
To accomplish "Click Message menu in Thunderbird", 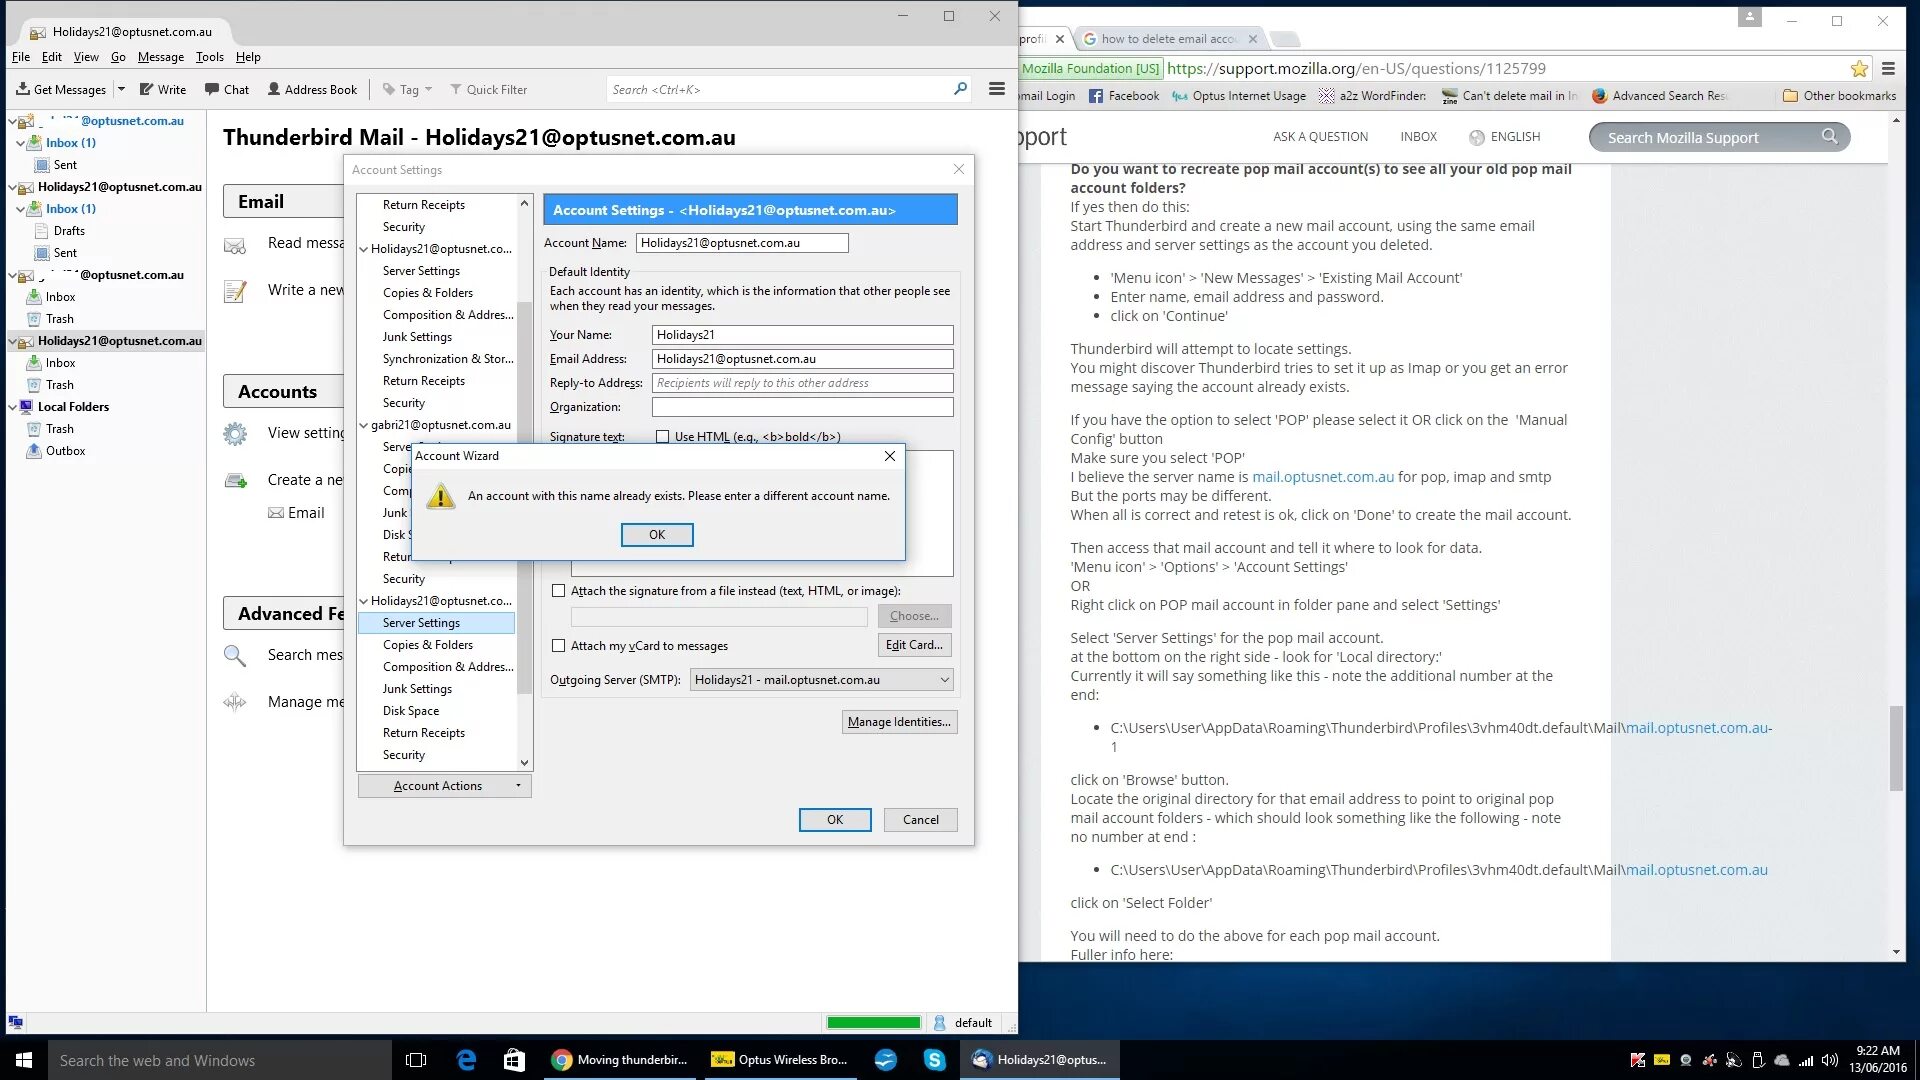I will [158, 55].
